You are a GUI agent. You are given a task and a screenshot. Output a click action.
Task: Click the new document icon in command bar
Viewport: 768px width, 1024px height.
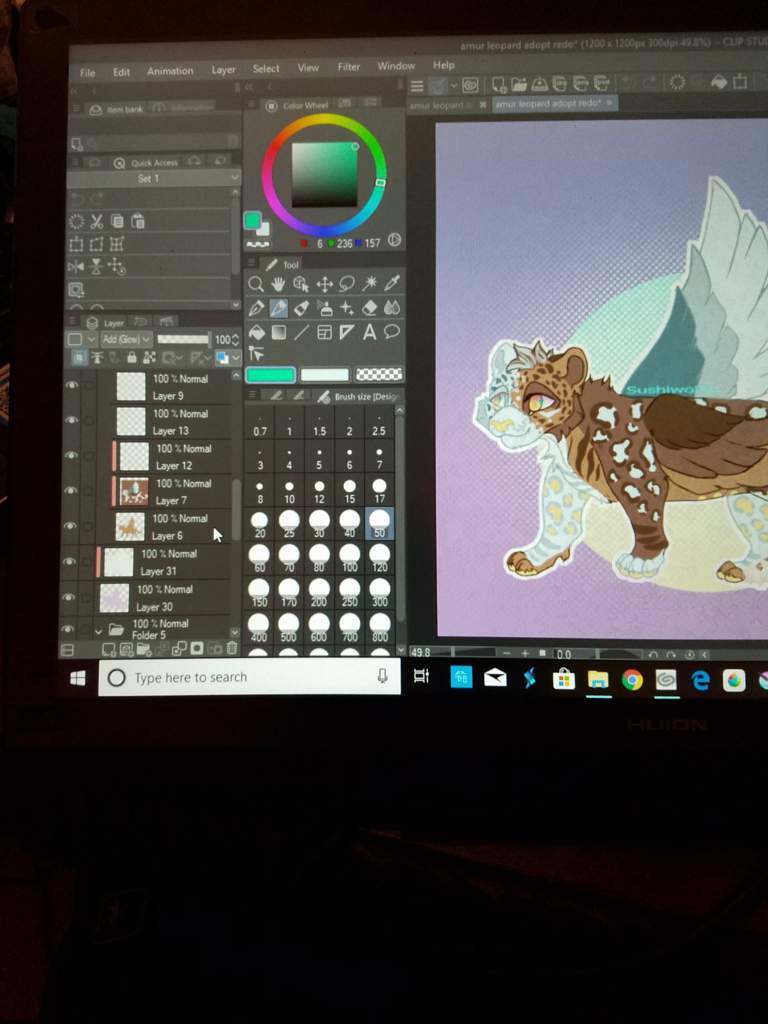point(499,84)
